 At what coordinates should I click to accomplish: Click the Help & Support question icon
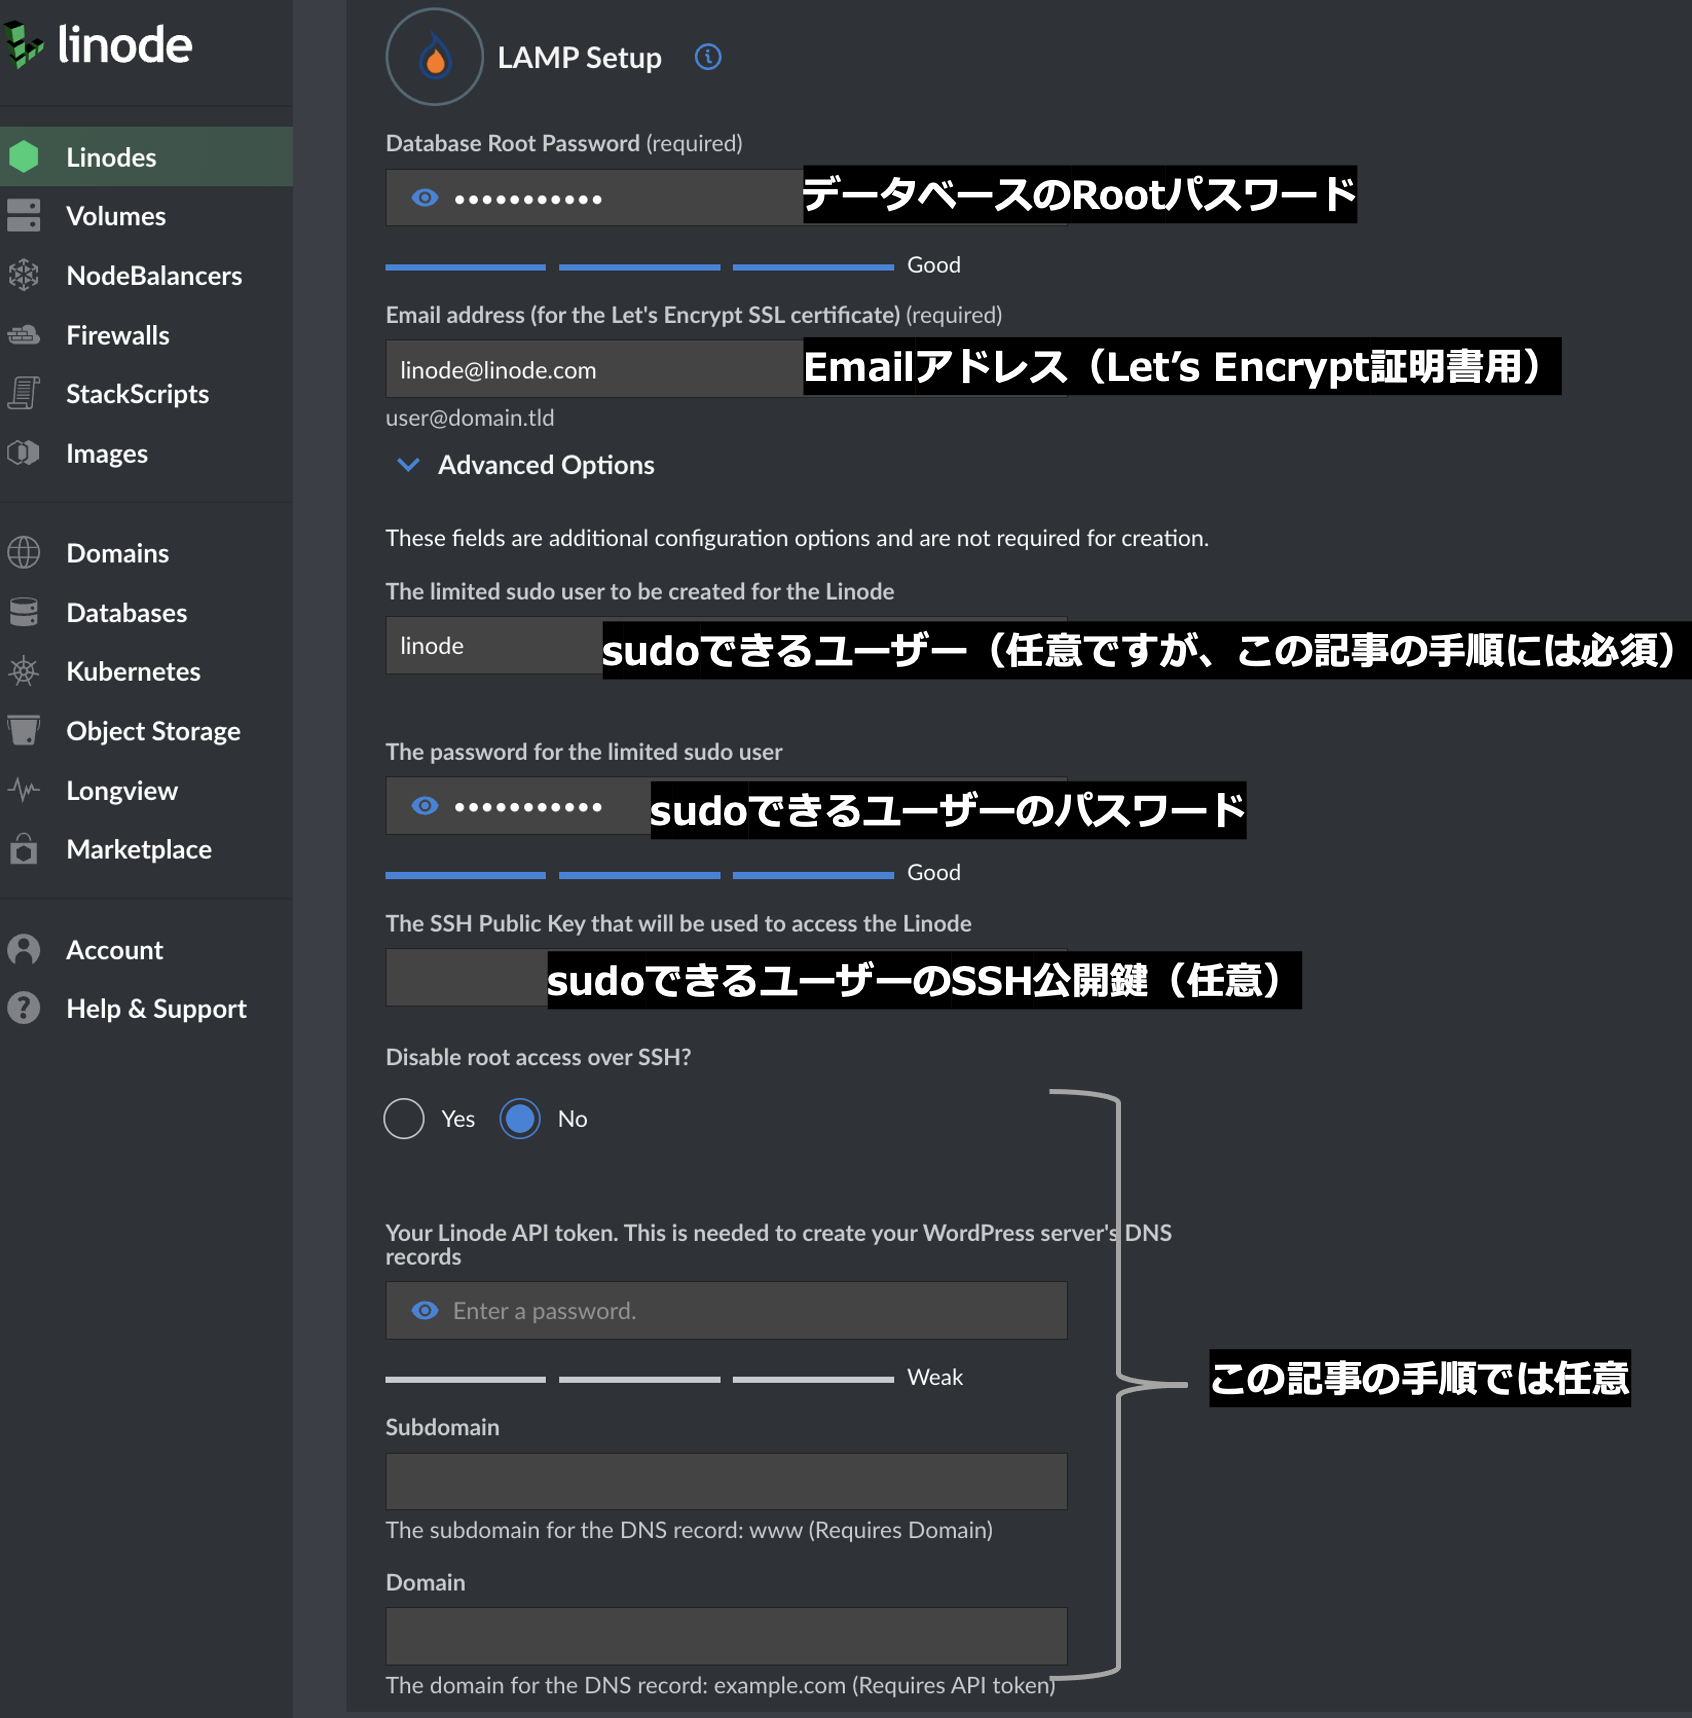(24, 1007)
